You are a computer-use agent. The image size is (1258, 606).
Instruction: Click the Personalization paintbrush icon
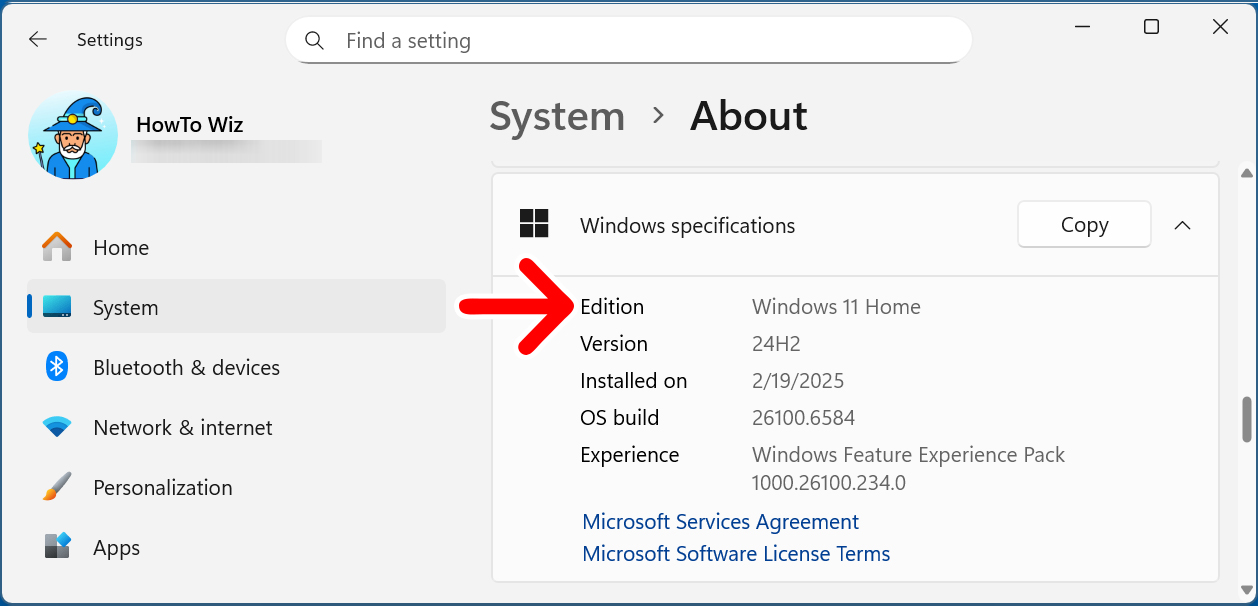[x=57, y=487]
